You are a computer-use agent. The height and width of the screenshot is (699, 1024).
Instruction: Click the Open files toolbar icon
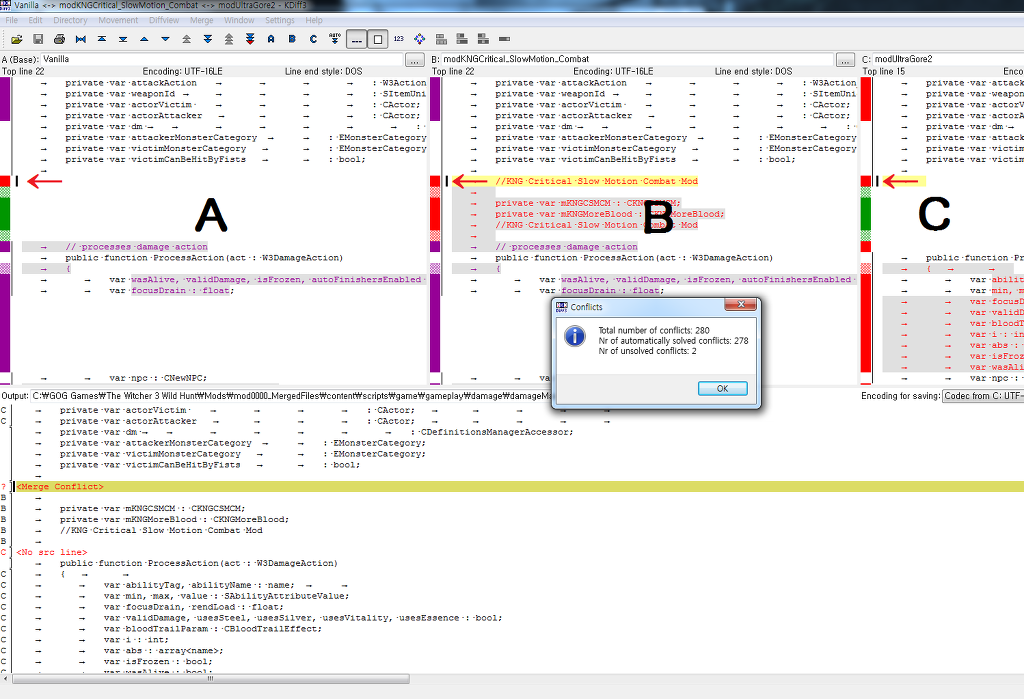[x=16, y=39]
